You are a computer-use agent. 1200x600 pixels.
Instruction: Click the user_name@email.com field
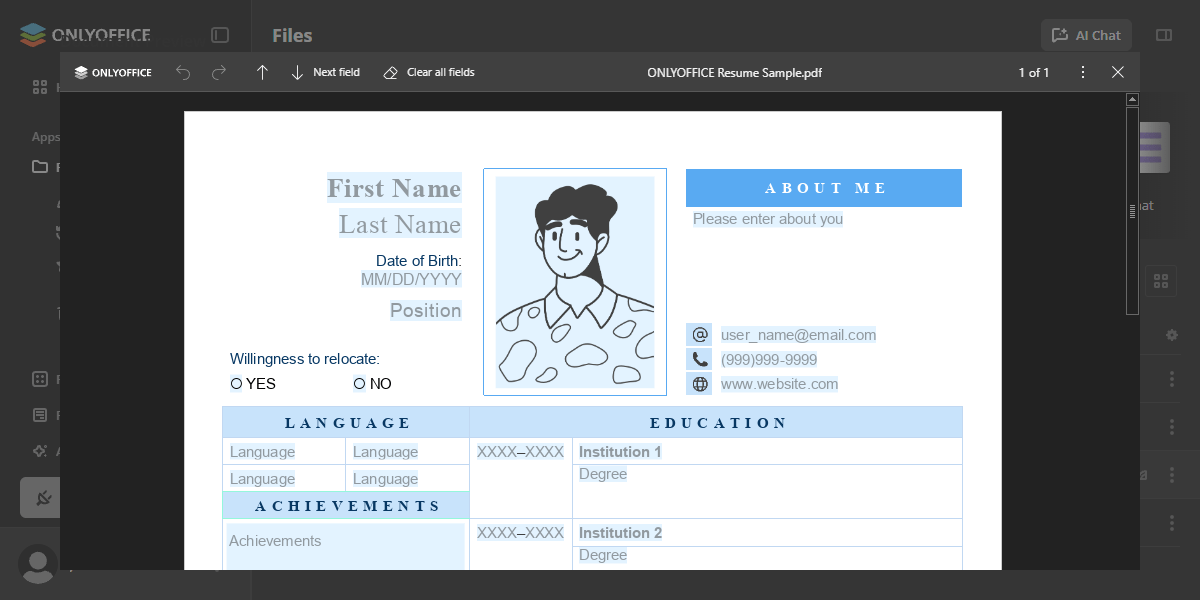point(798,335)
